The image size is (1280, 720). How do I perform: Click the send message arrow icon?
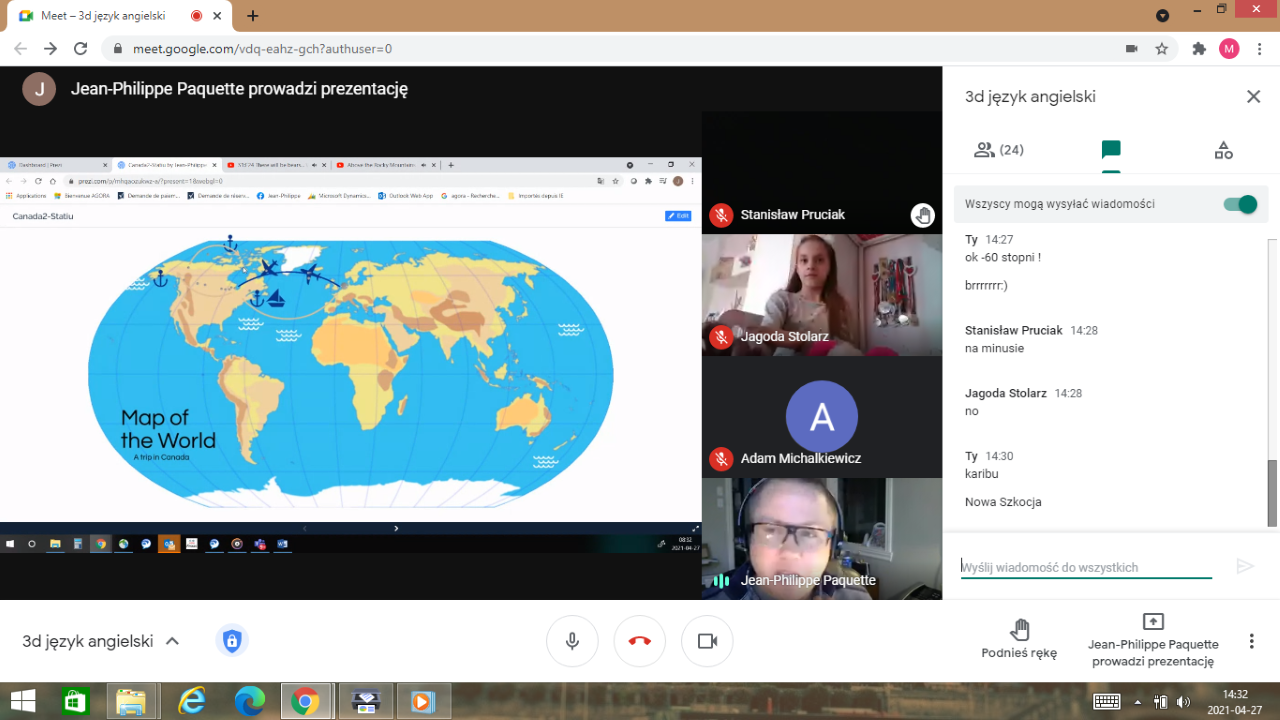click(x=1245, y=567)
